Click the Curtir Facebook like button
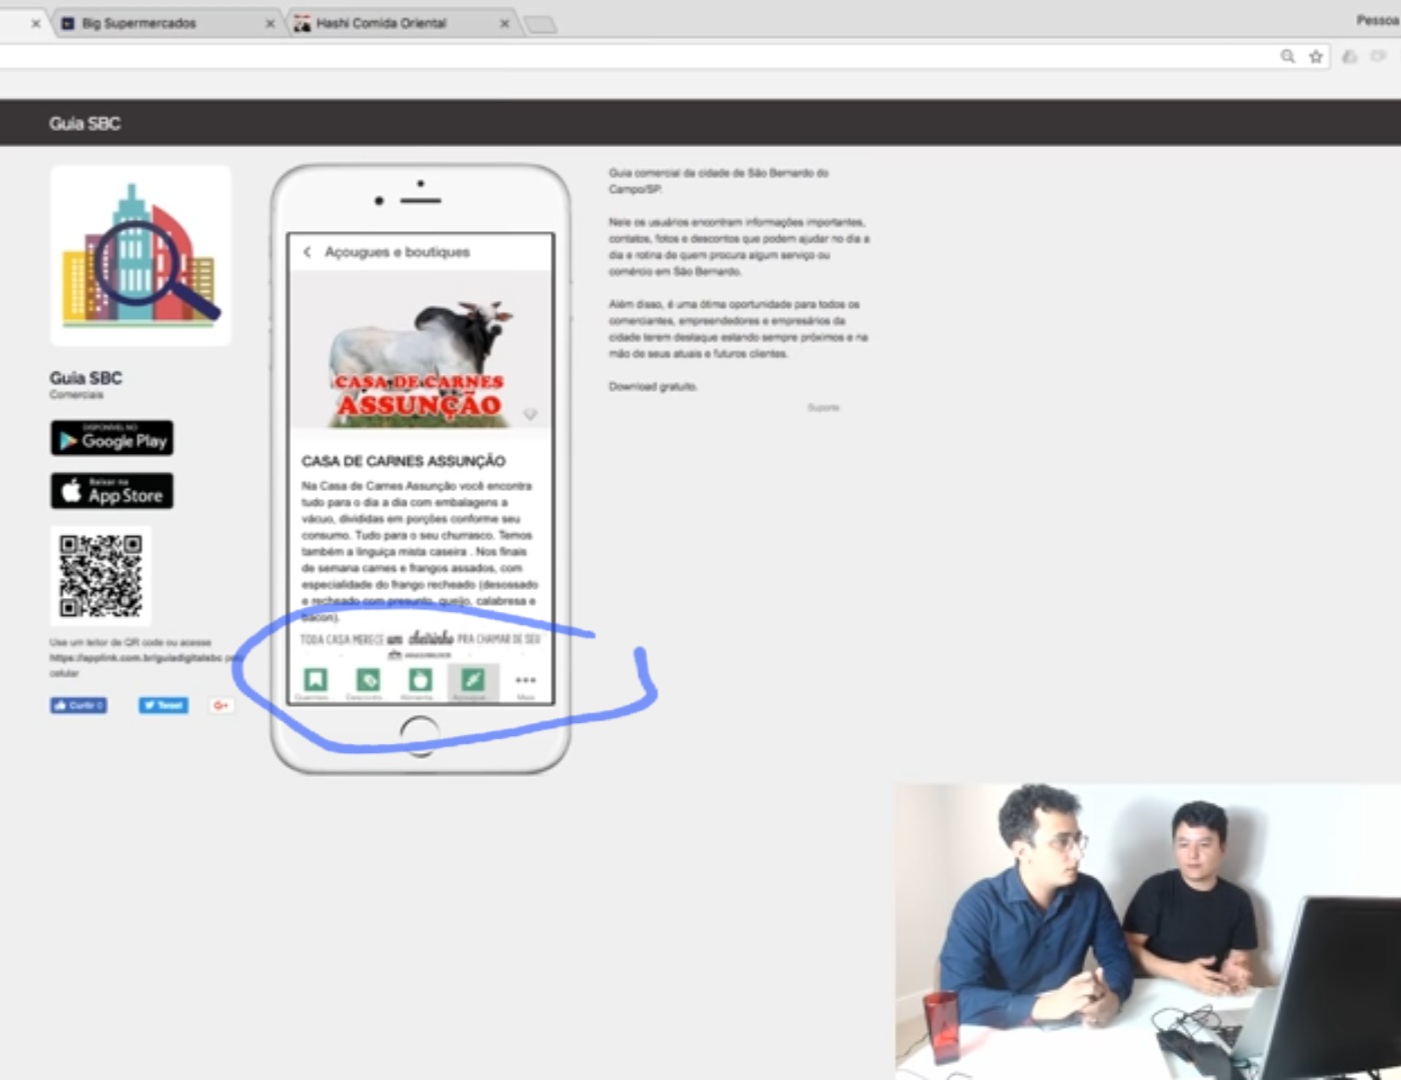 click(79, 705)
